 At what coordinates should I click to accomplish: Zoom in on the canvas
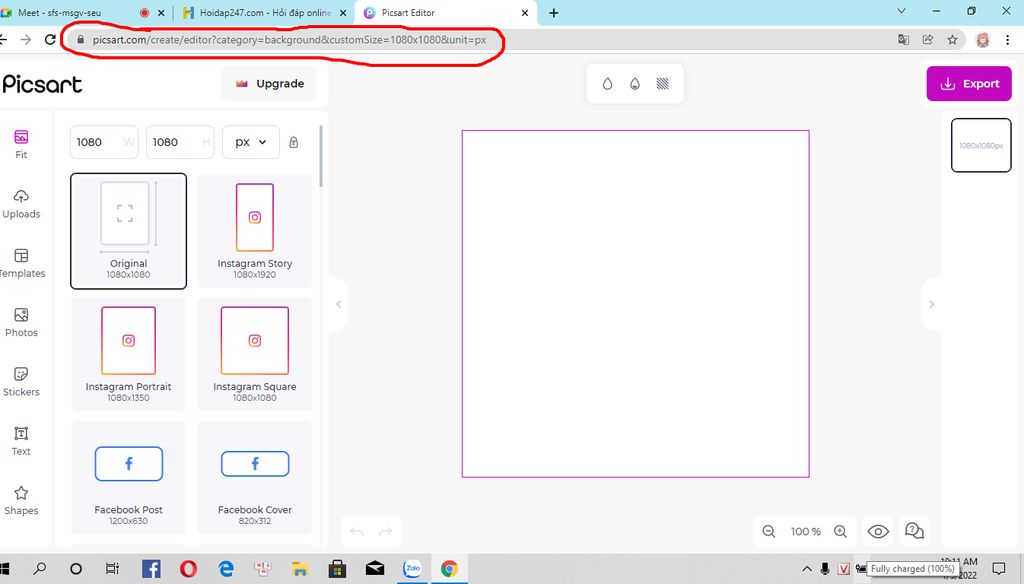pos(840,532)
